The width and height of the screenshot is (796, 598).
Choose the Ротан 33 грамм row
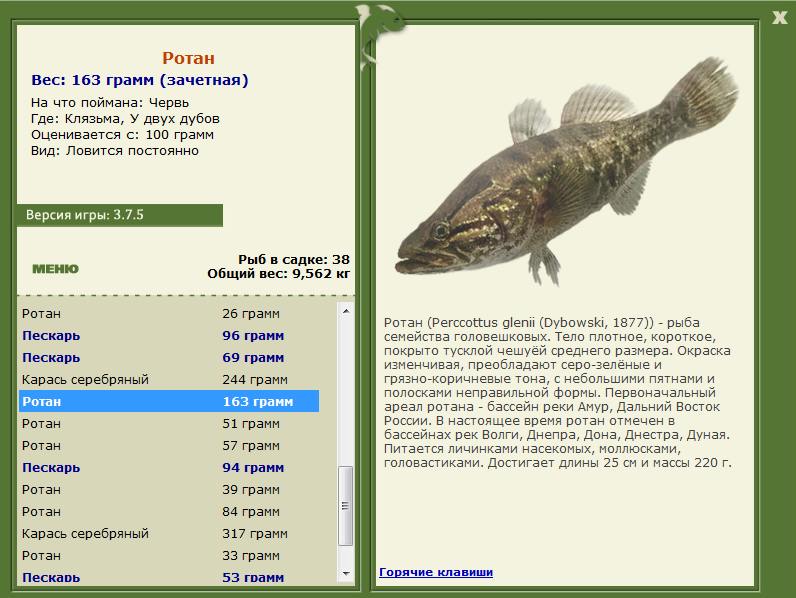(168, 556)
